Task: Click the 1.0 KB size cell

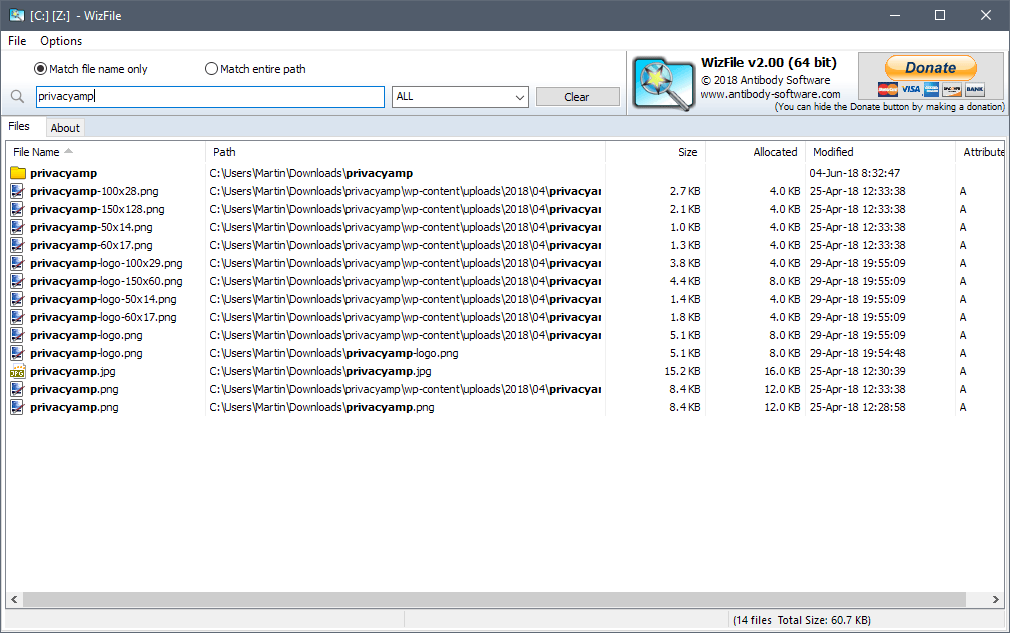Action: click(685, 227)
